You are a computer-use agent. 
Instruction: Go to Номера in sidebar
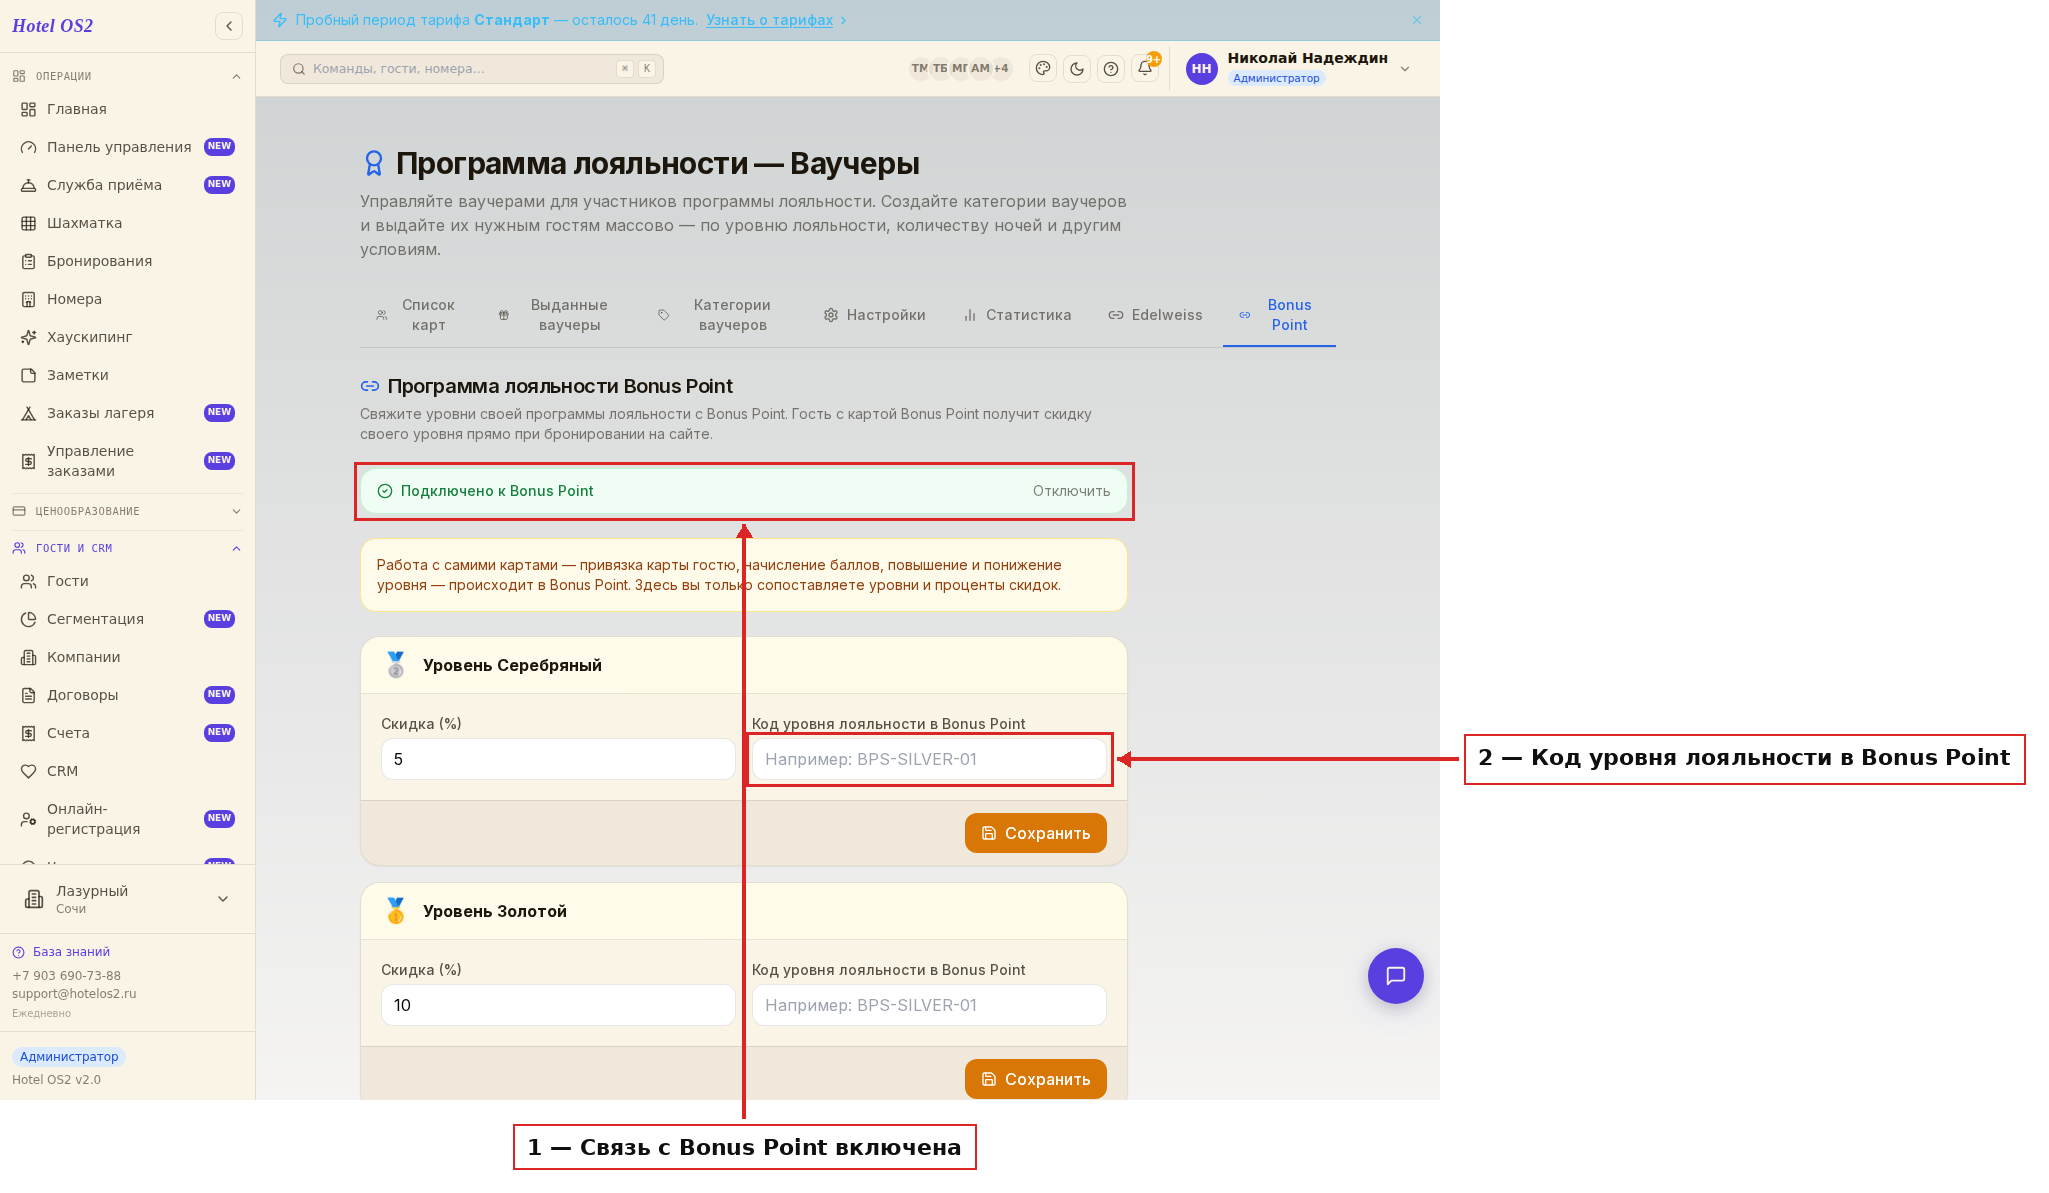[127, 299]
